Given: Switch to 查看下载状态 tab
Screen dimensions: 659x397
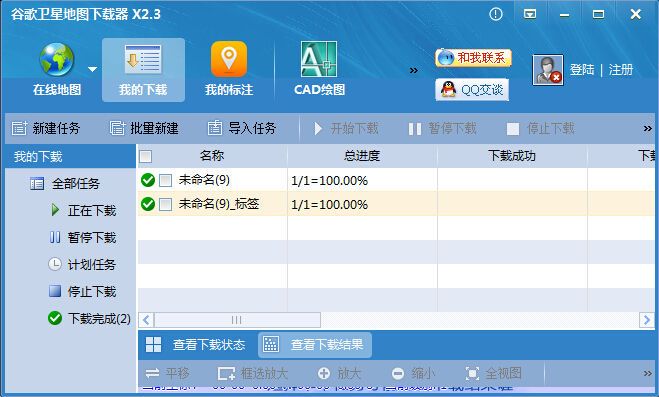Looking at the screenshot, I should [x=196, y=345].
